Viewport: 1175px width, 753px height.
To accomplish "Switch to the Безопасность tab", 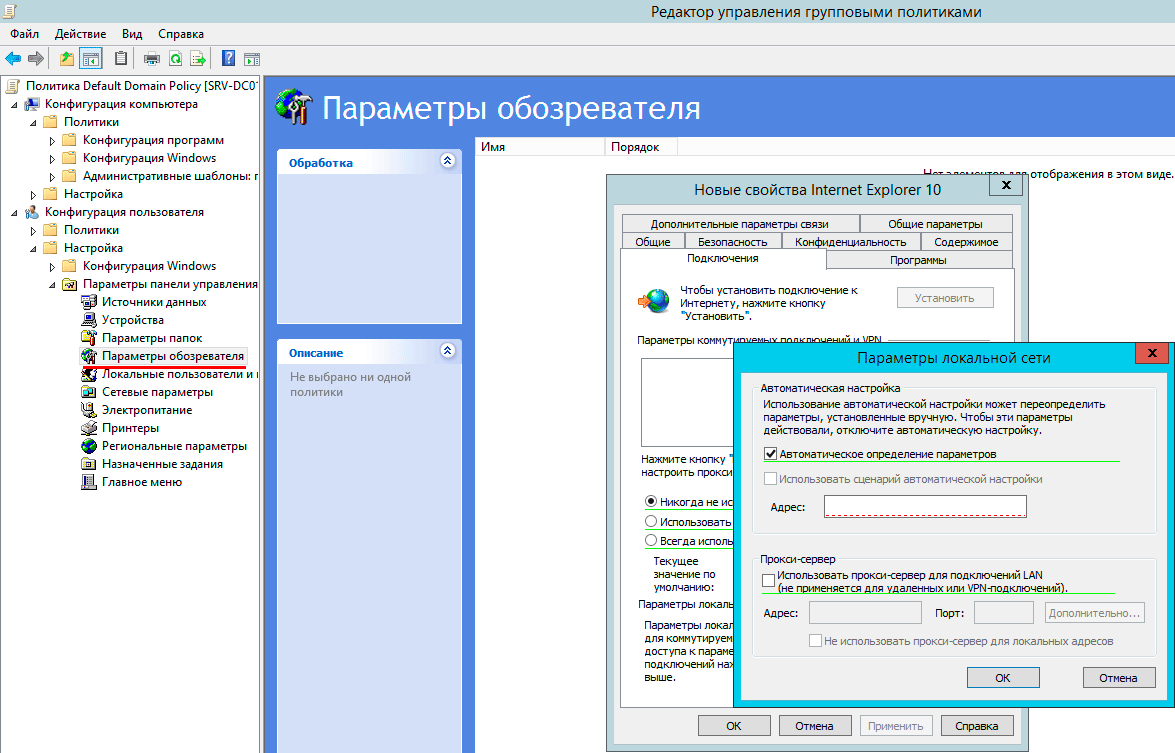I will tap(732, 242).
